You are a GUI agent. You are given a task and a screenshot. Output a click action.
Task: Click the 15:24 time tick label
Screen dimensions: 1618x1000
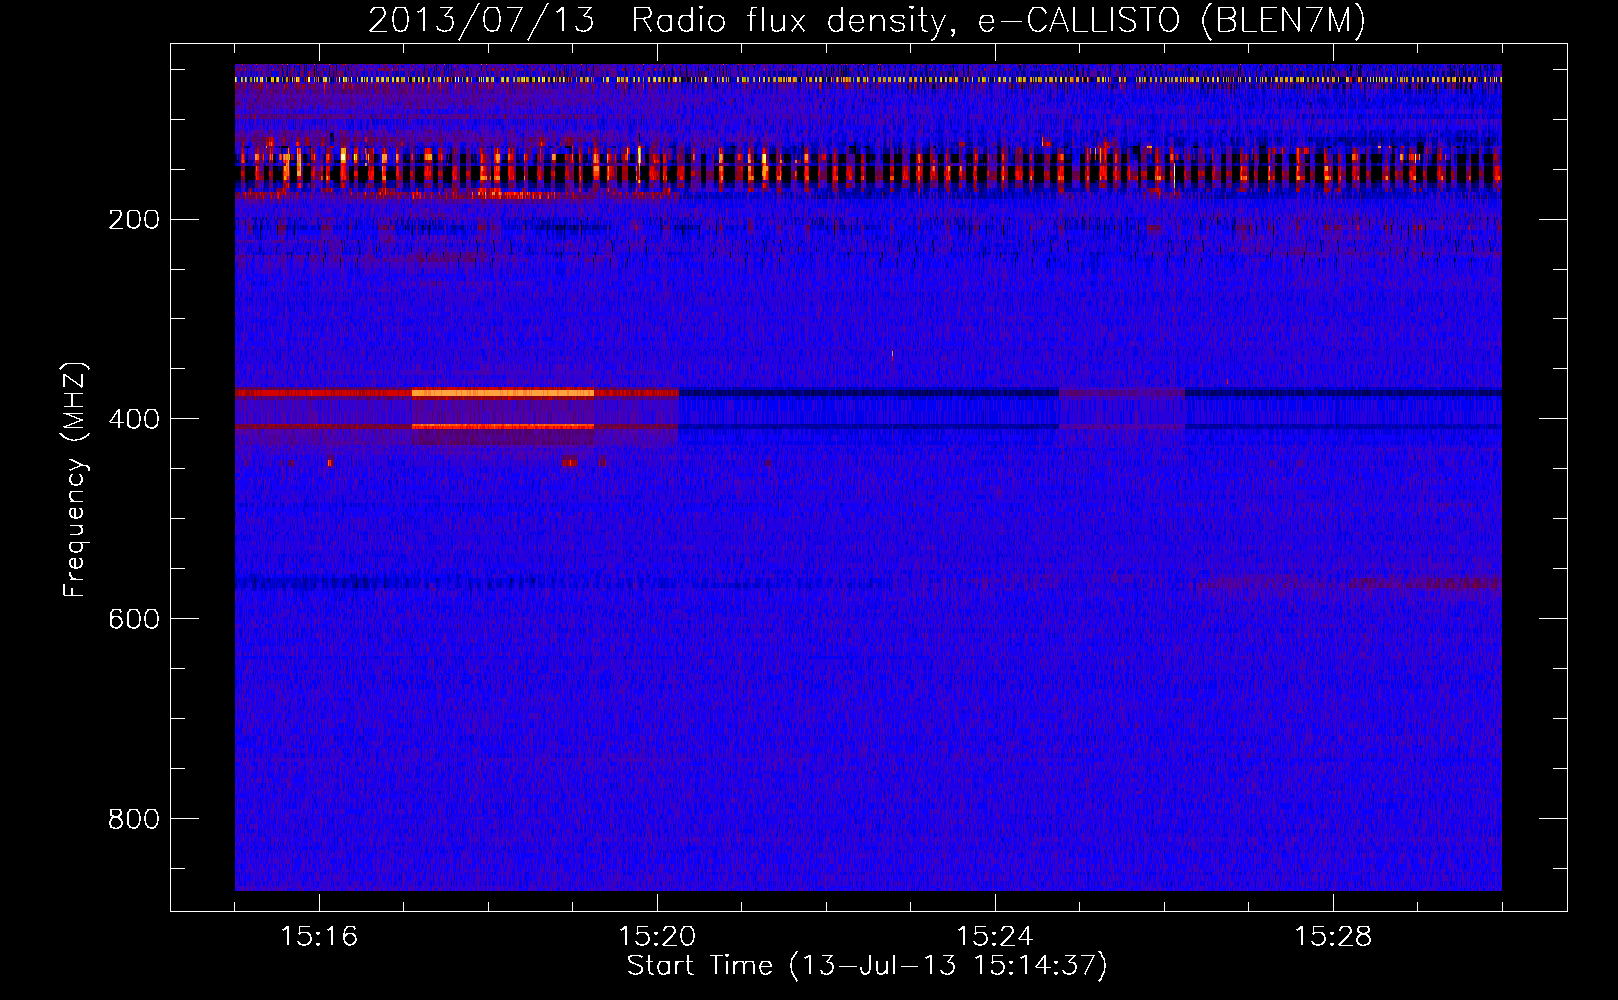coord(995,937)
